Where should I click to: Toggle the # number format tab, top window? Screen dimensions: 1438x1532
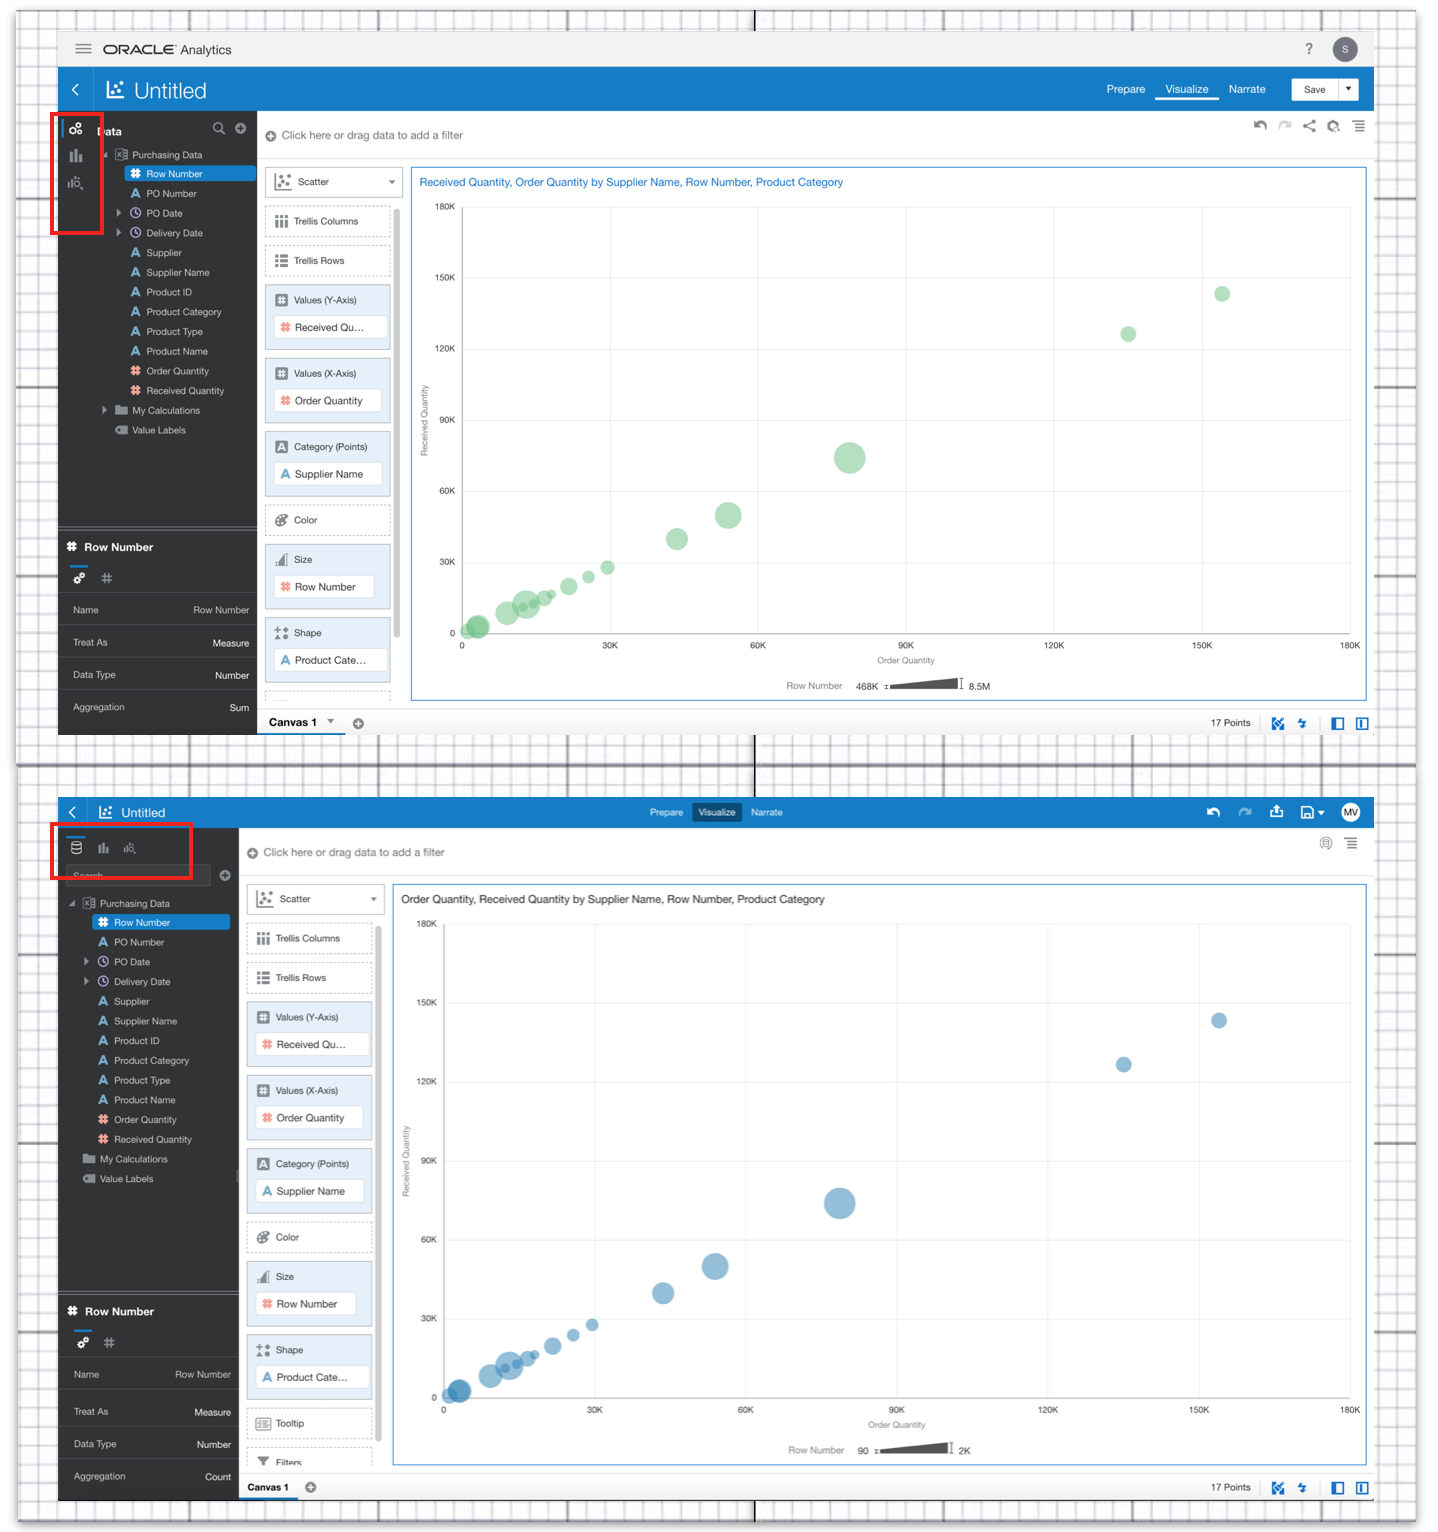click(x=107, y=578)
